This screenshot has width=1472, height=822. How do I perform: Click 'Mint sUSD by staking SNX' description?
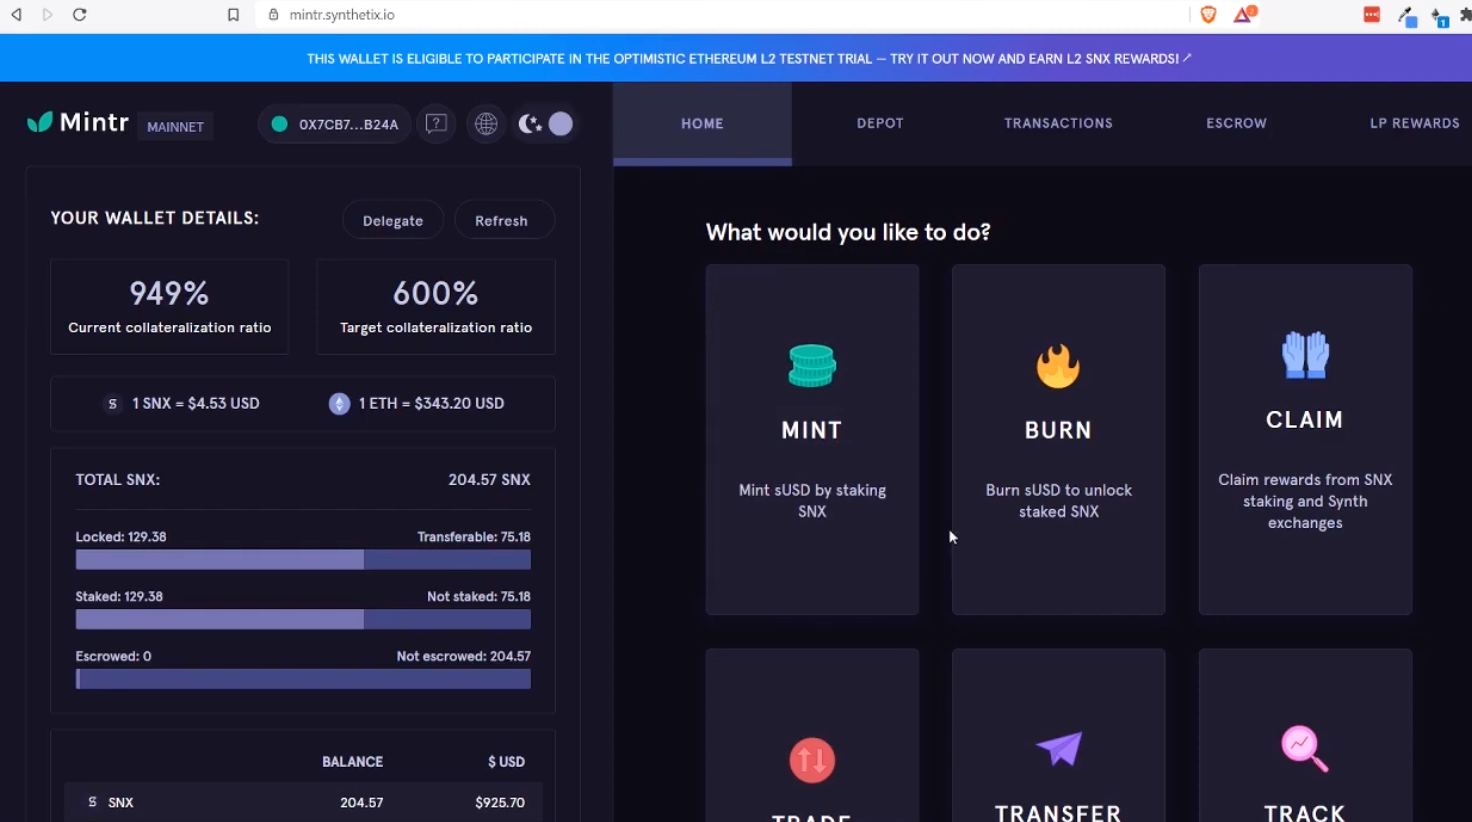[812, 501]
